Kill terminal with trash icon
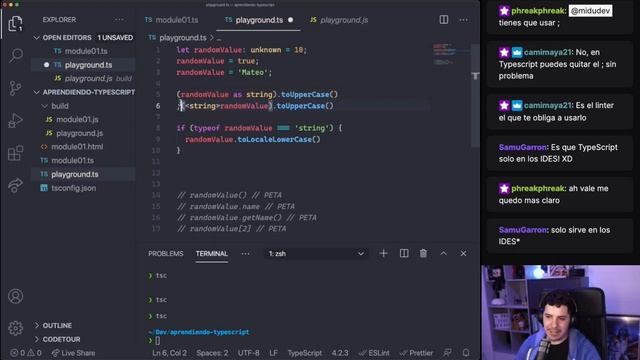640x360 pixels. coord(423,253)
